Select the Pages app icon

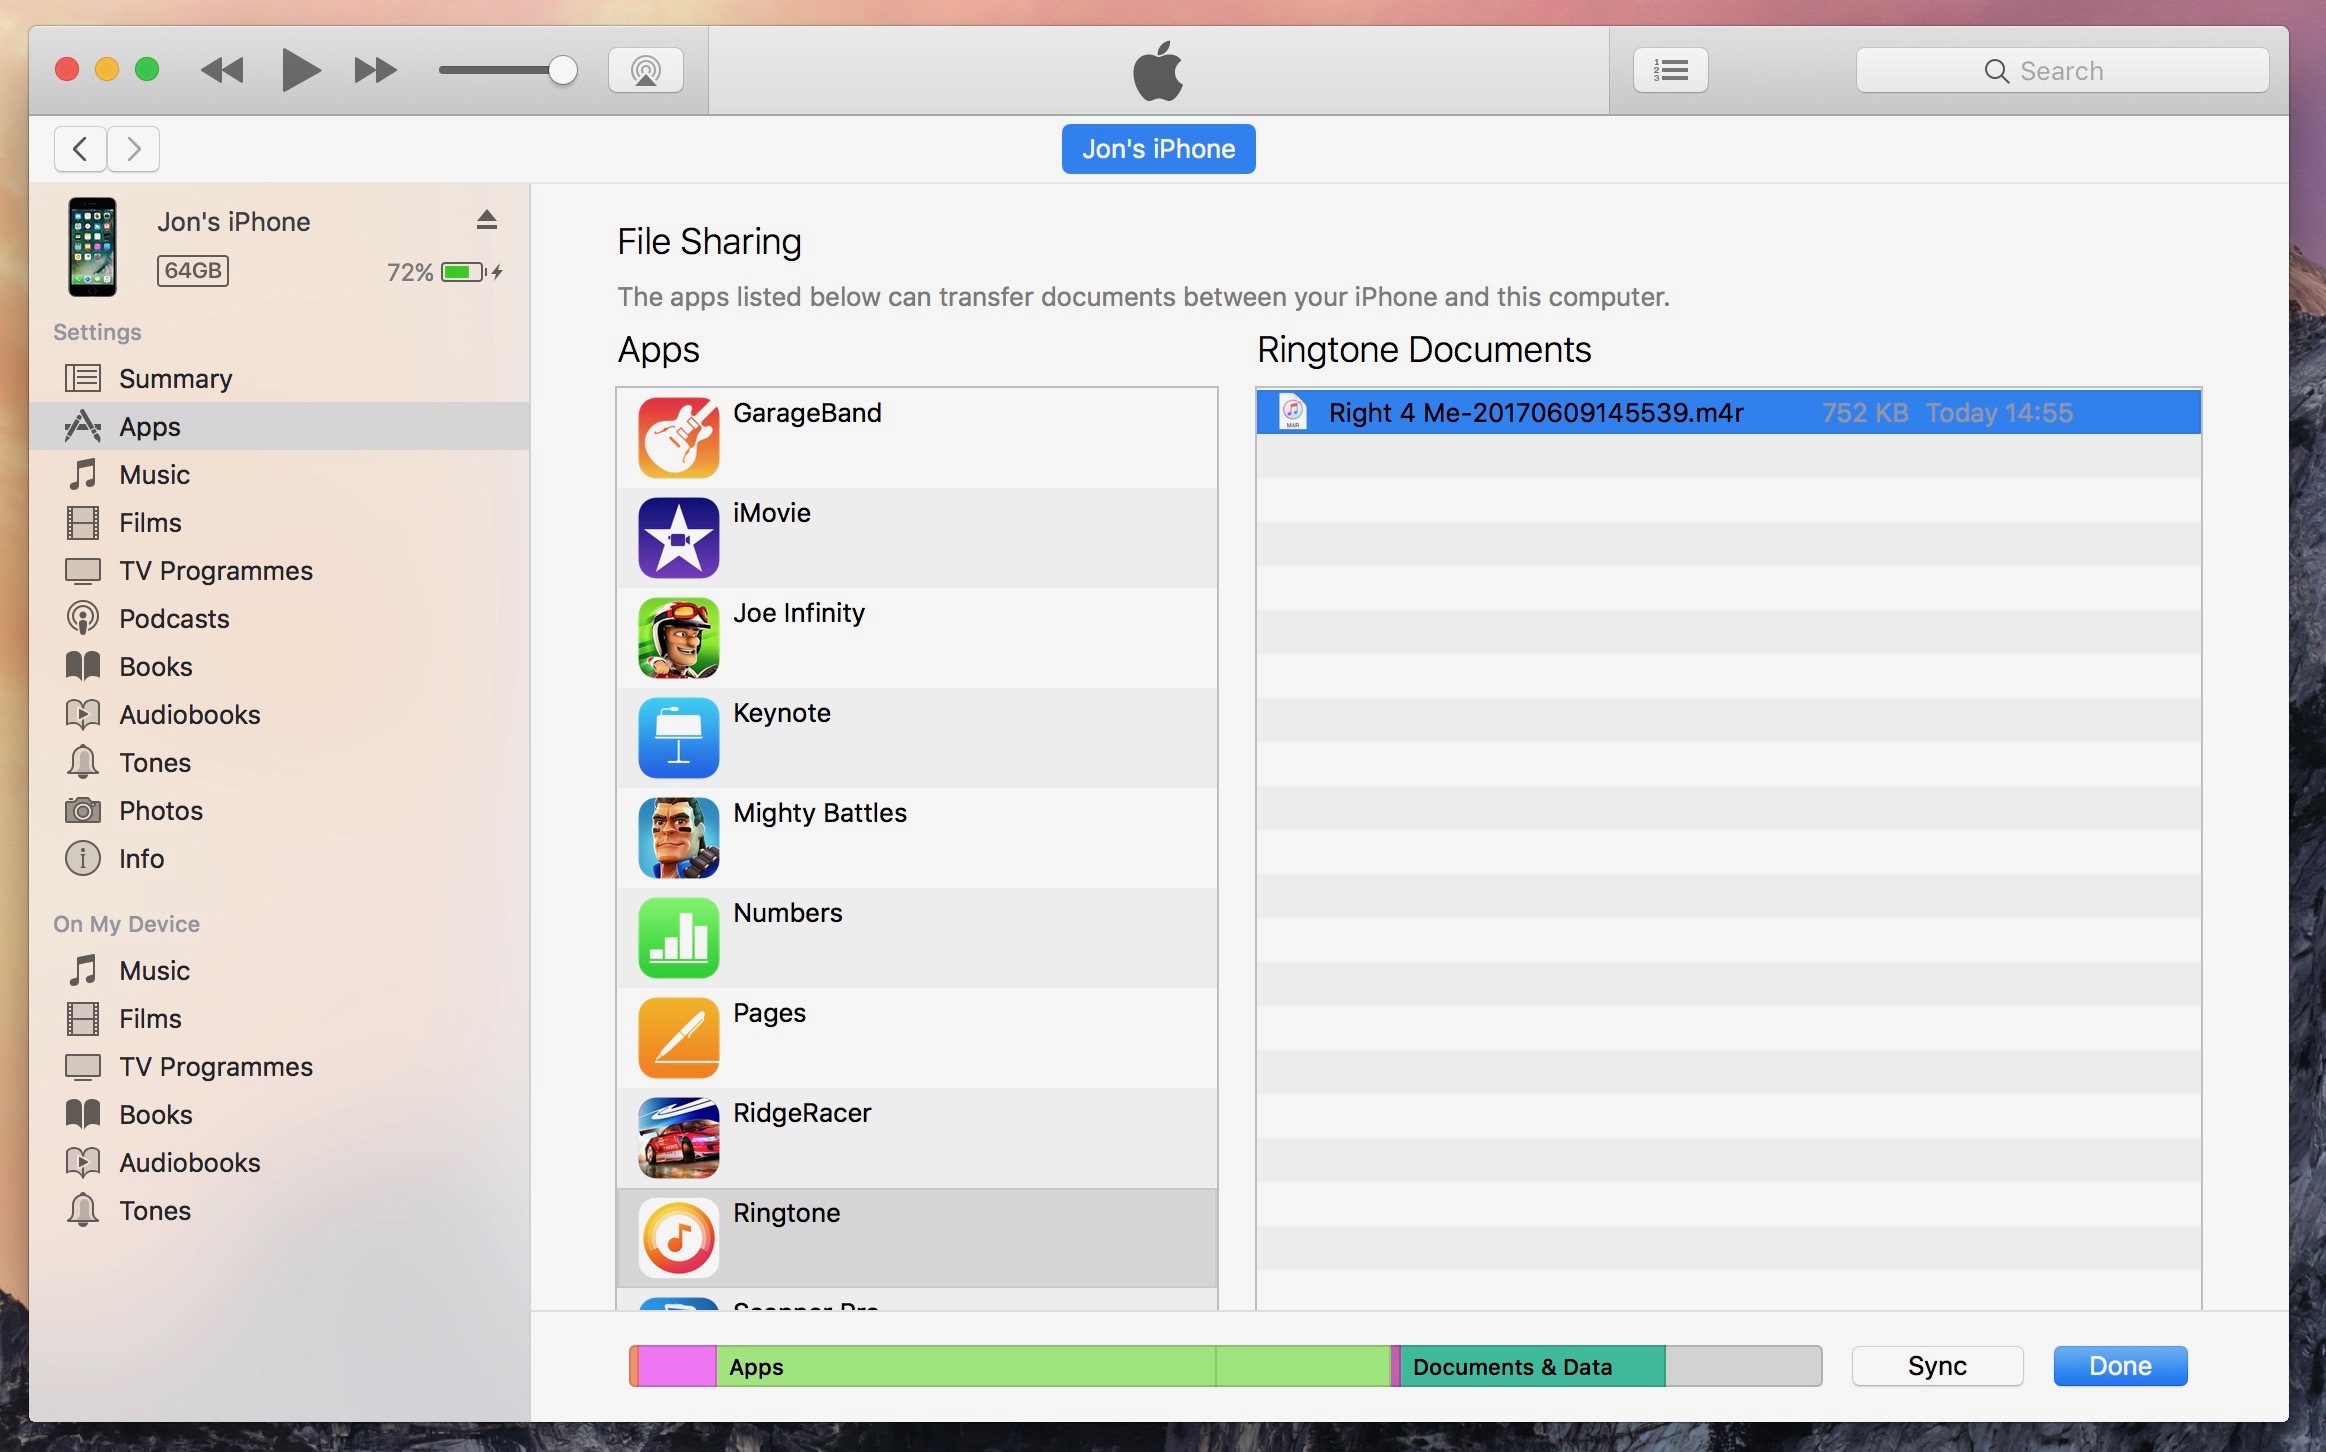[x=679, y=1038]
